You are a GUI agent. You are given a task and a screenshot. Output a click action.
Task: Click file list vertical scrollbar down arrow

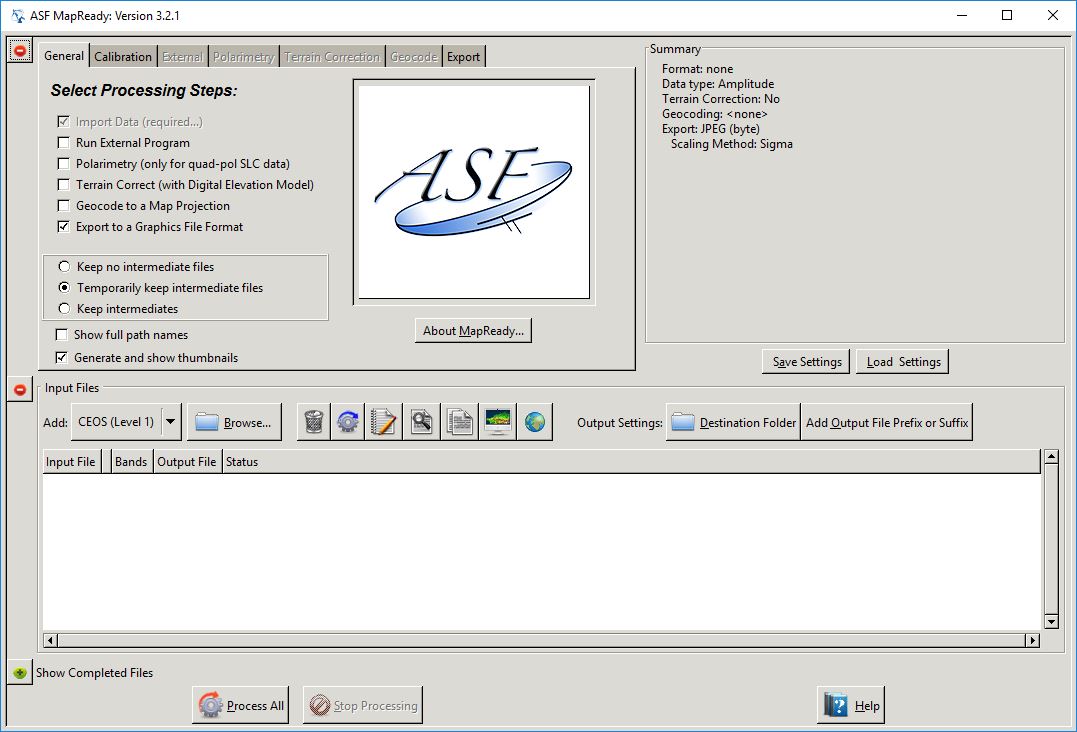point(1051,621)
